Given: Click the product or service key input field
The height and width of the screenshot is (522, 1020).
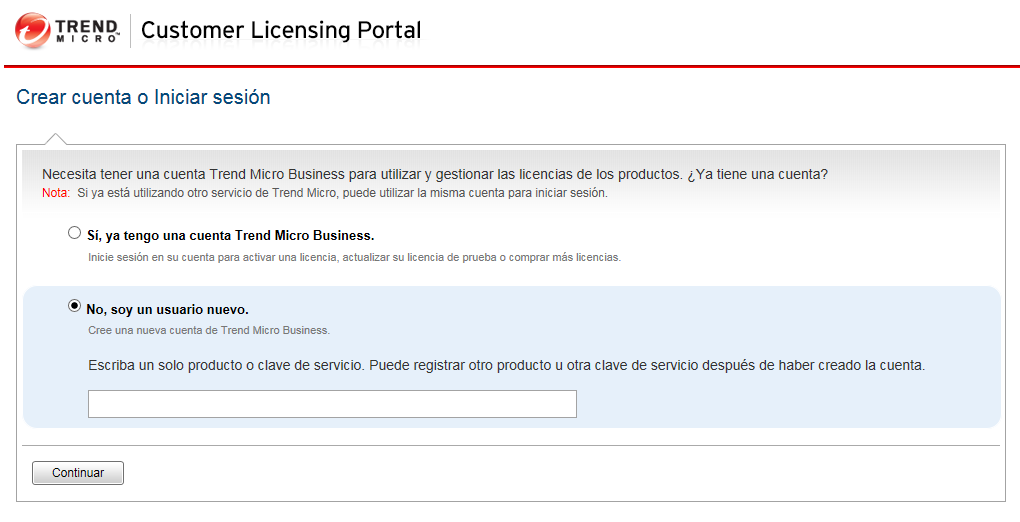Looking at the screenshot, I should [332, 404].
